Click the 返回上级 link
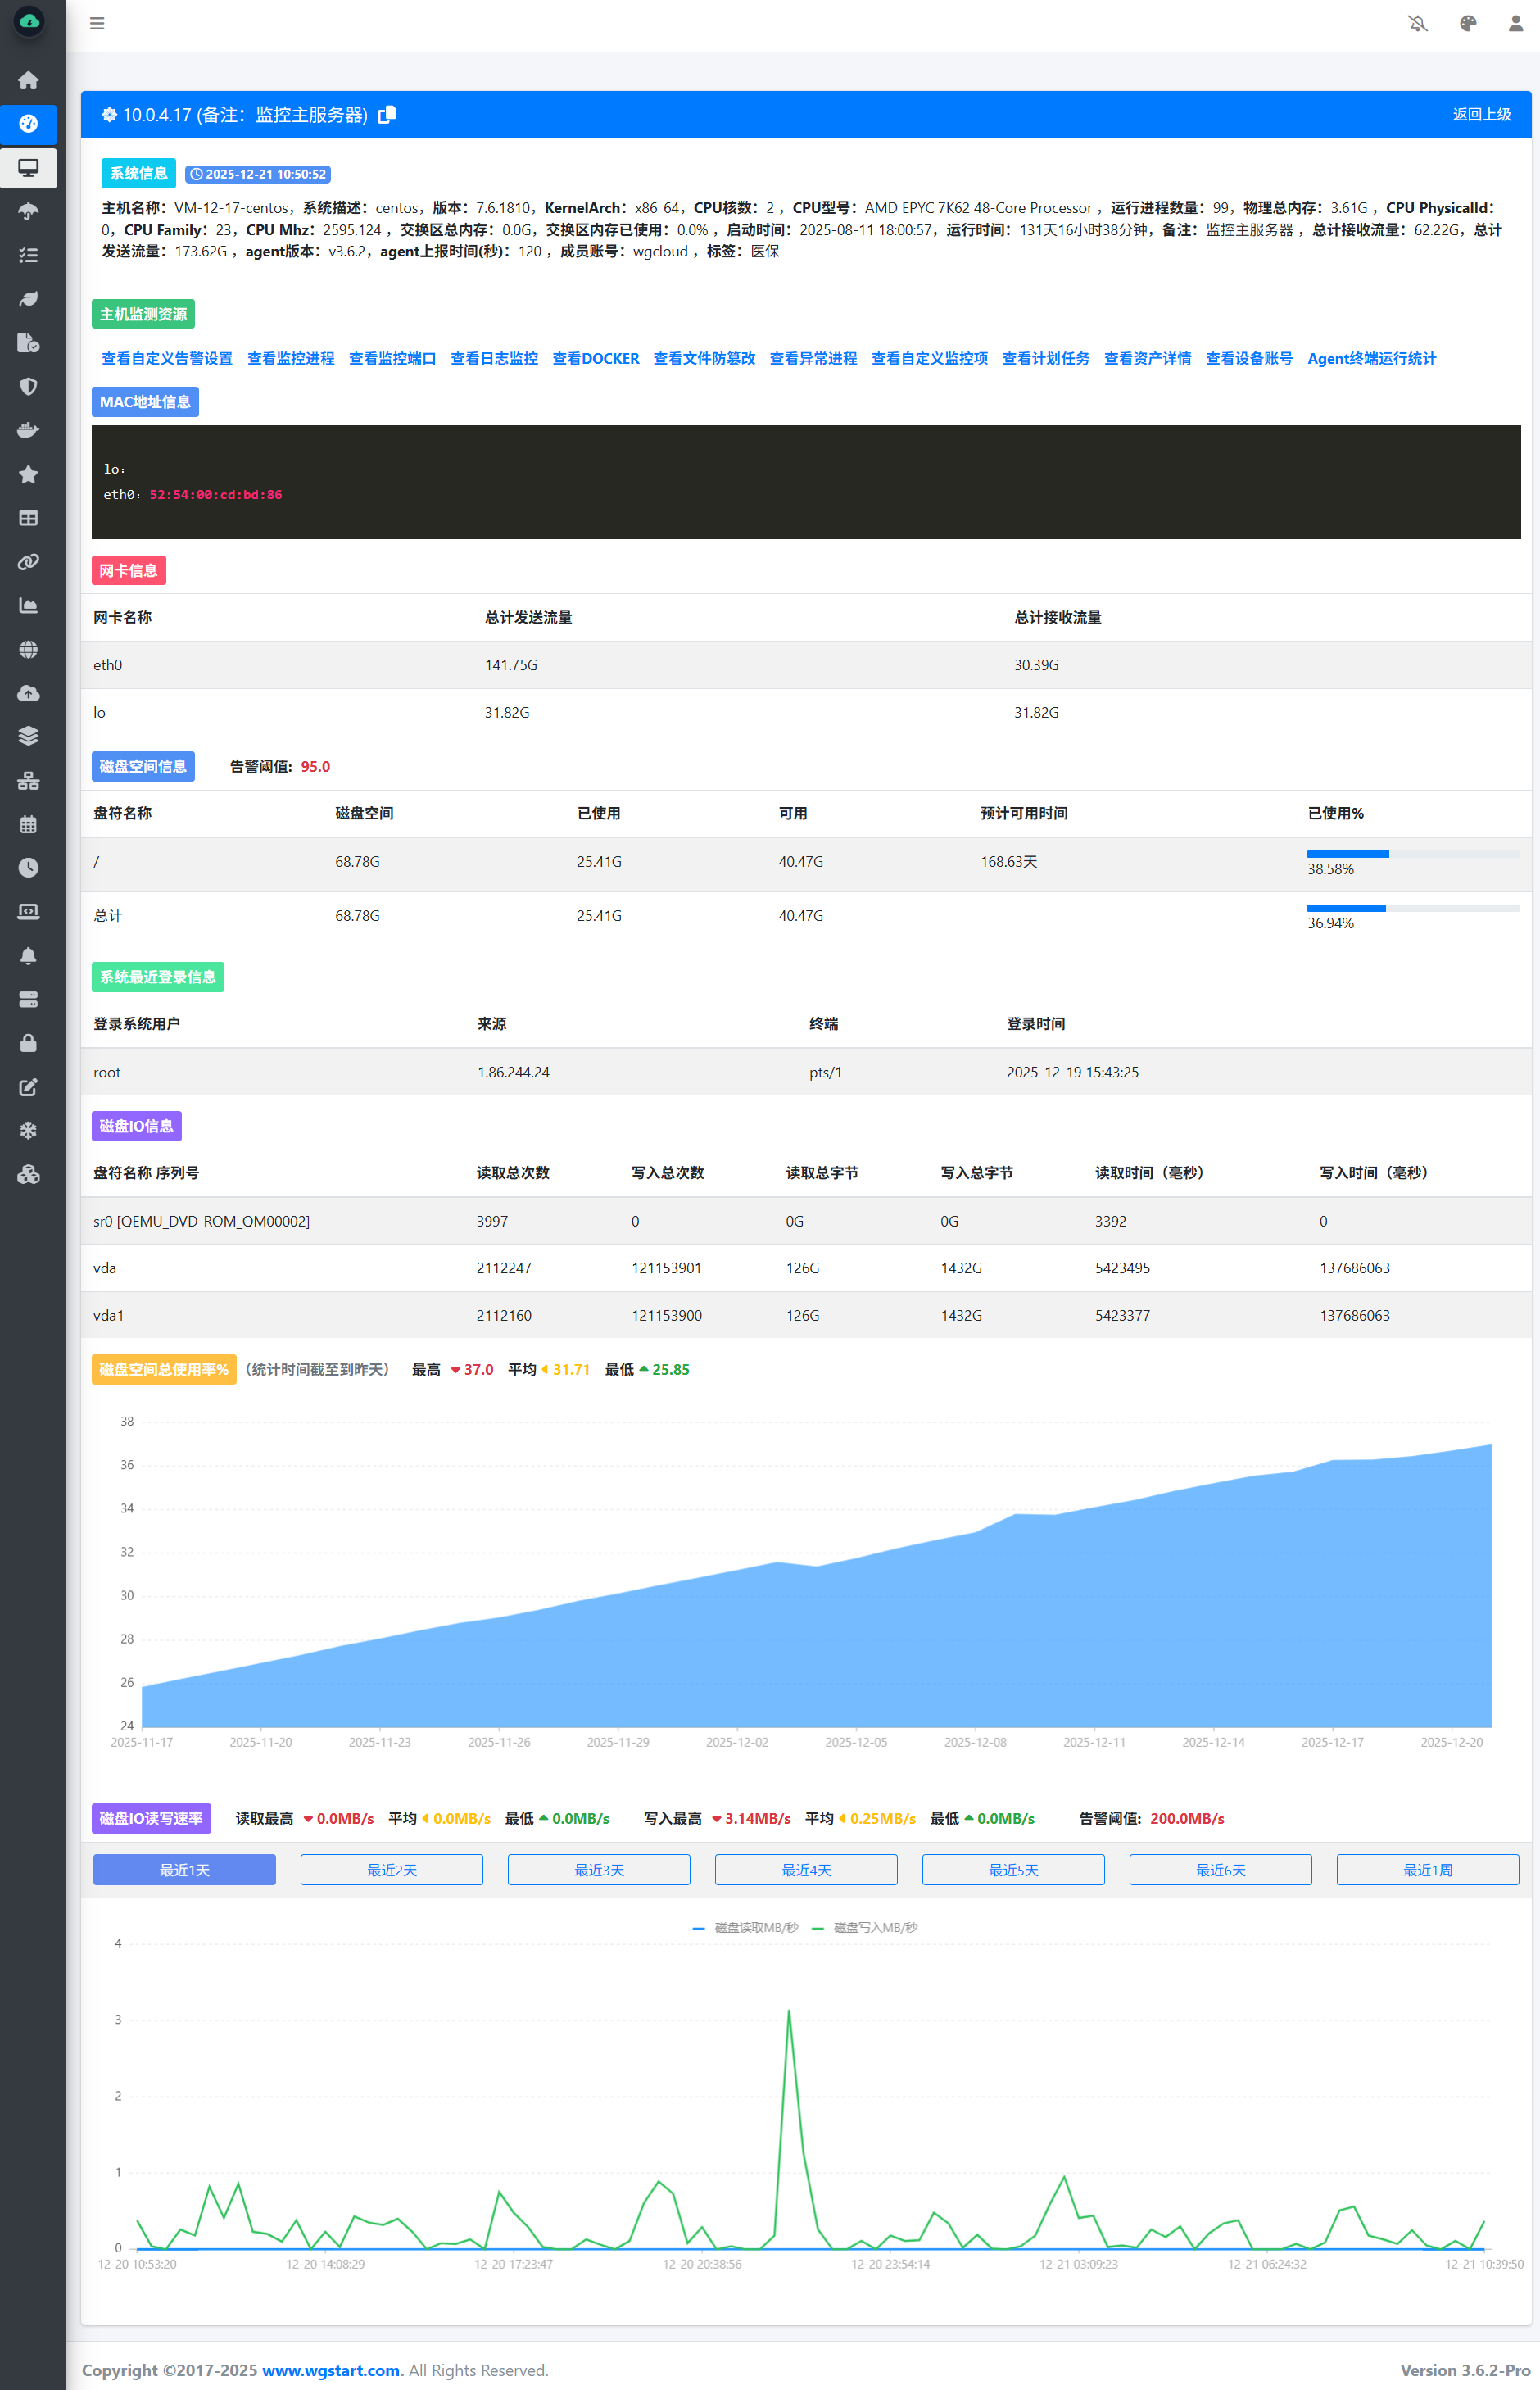This screenshot has width=1540, height=2390. (1481, 114)
